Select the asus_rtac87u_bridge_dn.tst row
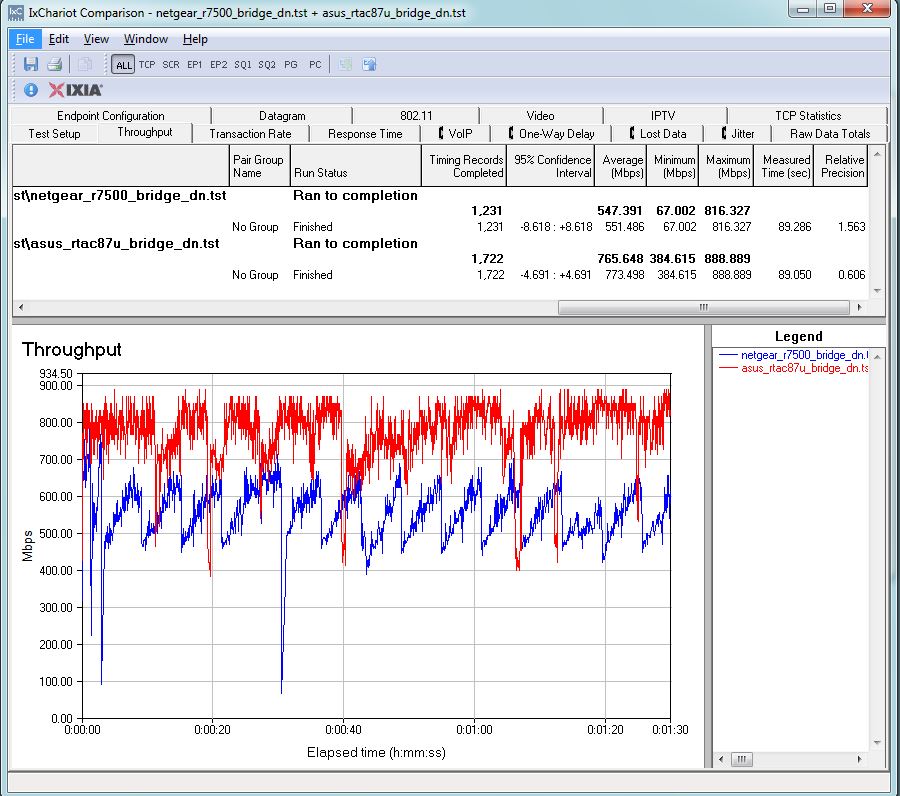 click(x=440, y=243)
